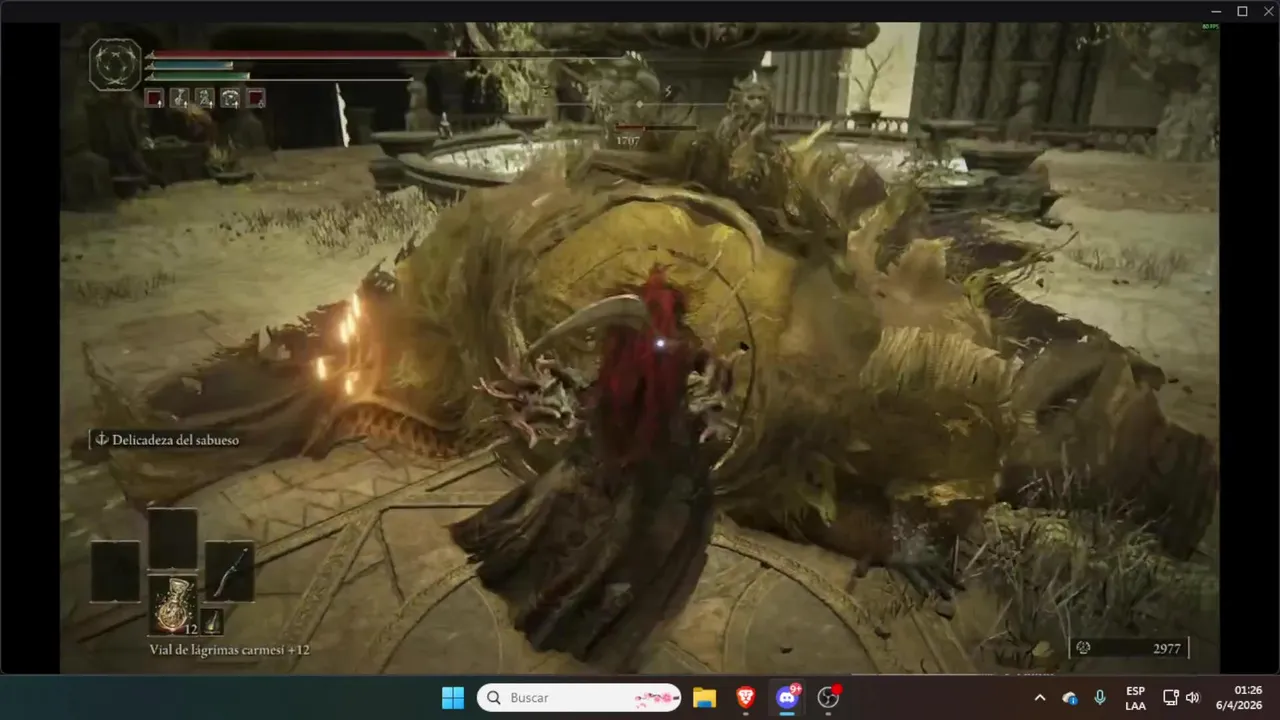Click the first red status buff icon
Image resolution: width=1280 pixels, height=720 pixels.
click(x=154, y=97)
